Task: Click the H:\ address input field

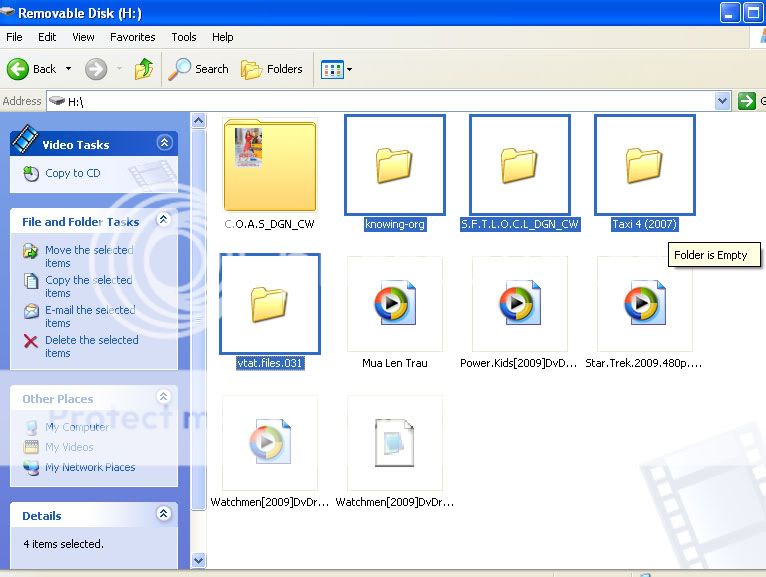Action: click(380, 101)
